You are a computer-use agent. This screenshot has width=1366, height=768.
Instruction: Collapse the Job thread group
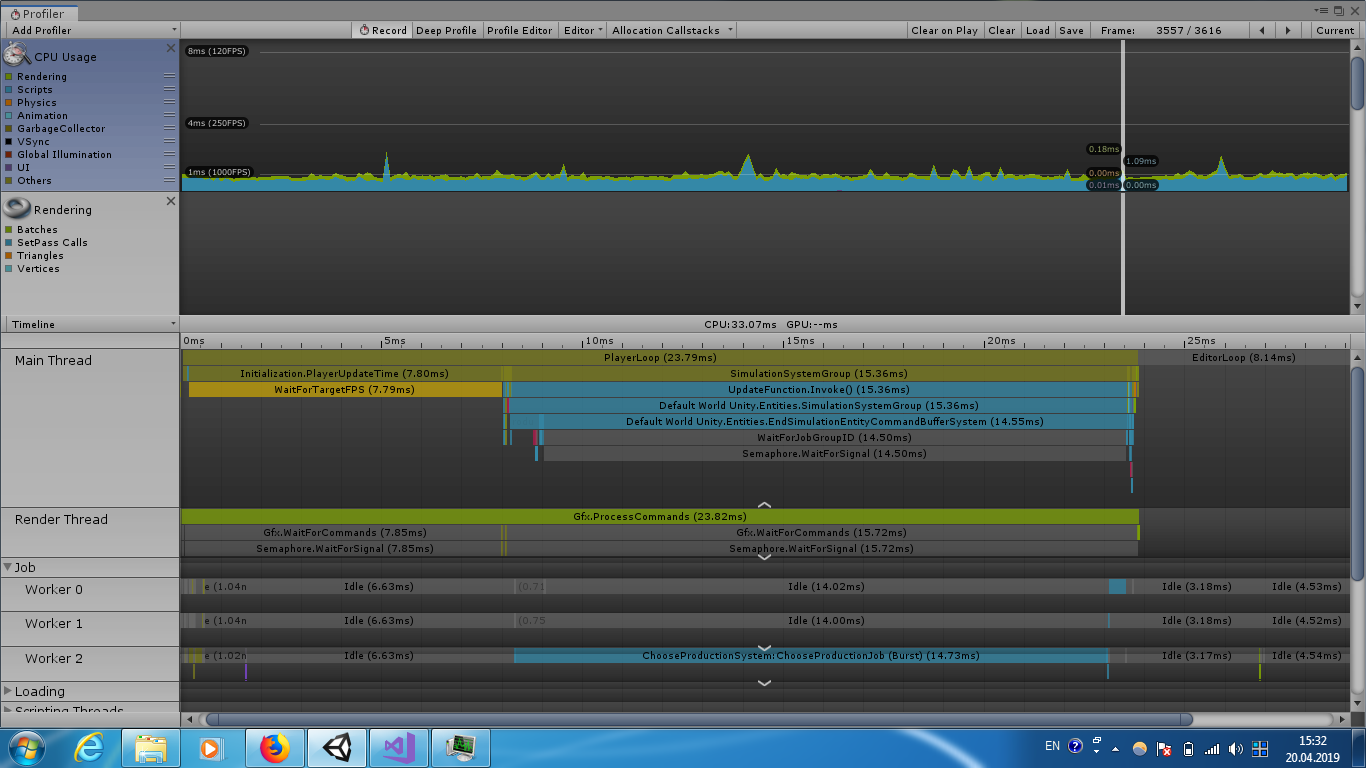(x=8, y=567)
